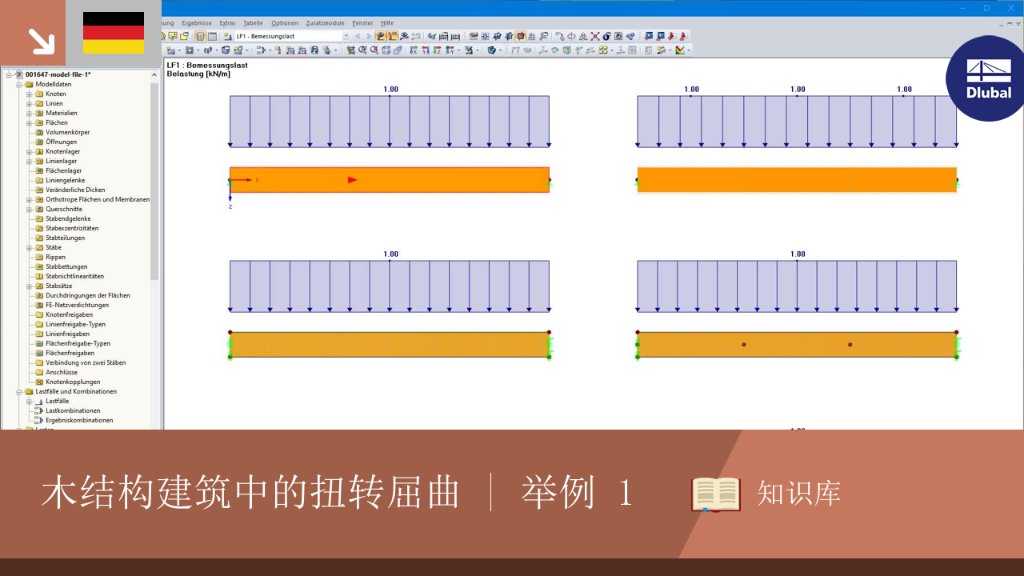Select Liniengelenke in the navigator
The image size is (1024, 576).
click(x=65, y=180)
